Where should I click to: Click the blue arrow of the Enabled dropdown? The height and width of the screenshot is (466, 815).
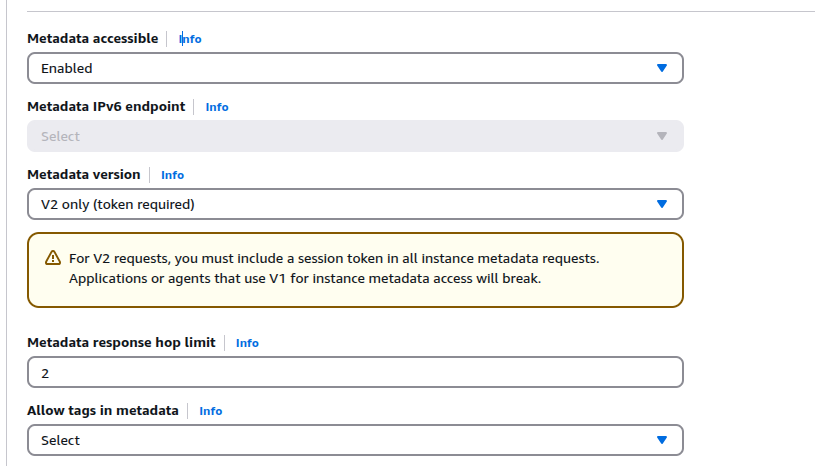(662, 68)
